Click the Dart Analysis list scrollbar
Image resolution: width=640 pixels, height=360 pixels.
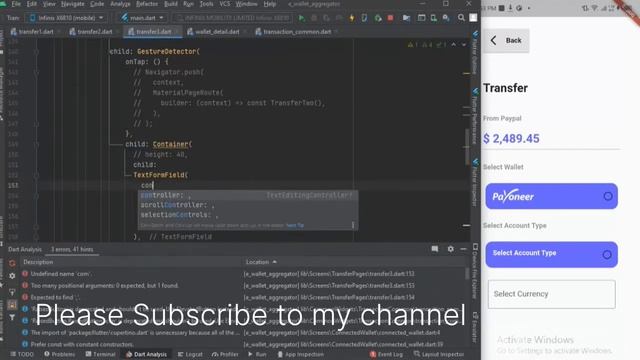coord(467,273)
